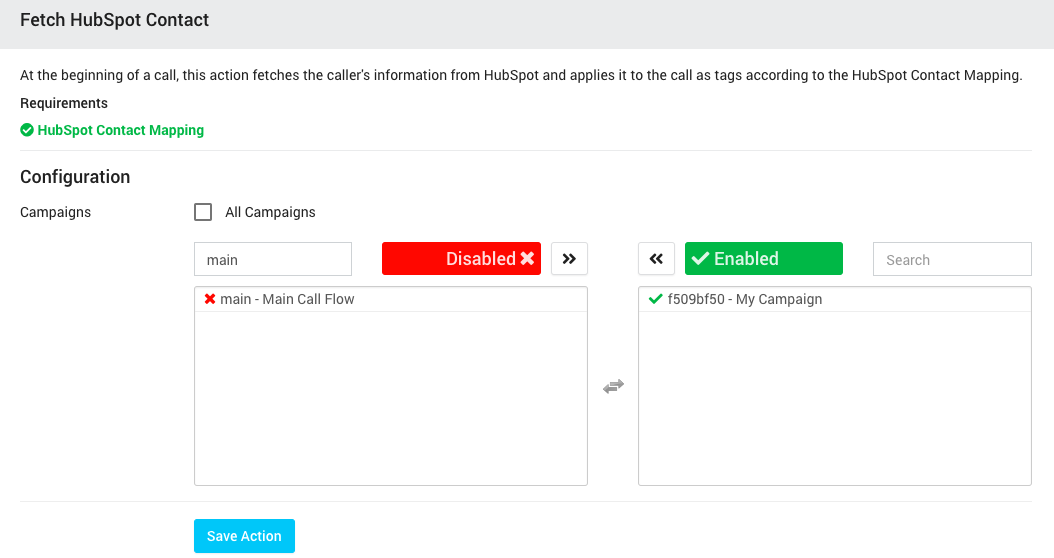Click the green check beside f509bf50
Screen dimensions: 1054x558
pyautogui.click(x=655, y=299)
